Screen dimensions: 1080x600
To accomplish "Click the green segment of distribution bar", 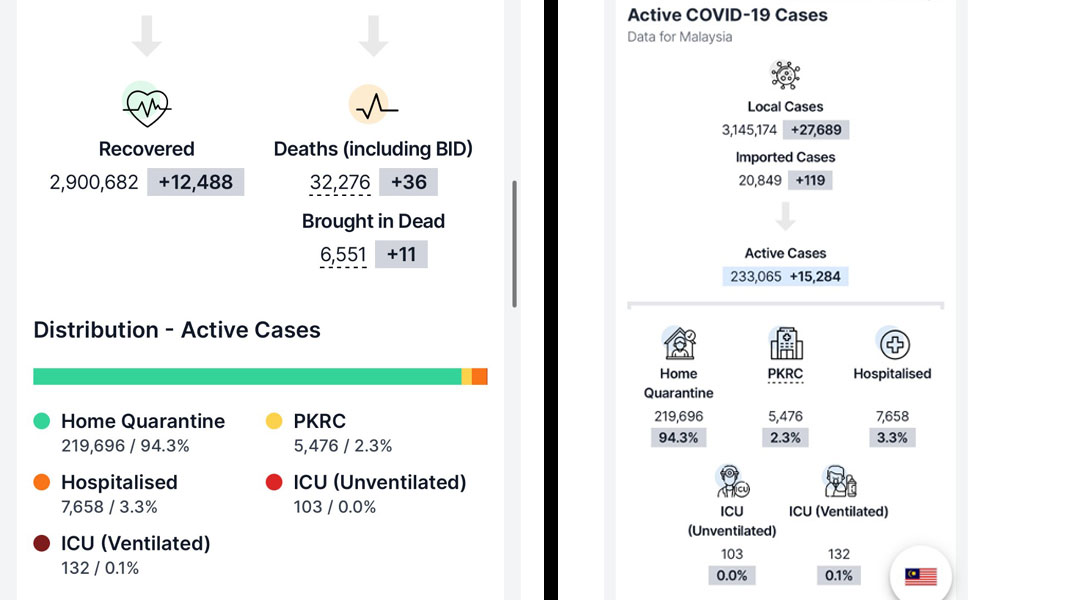I will coord(247,376).
